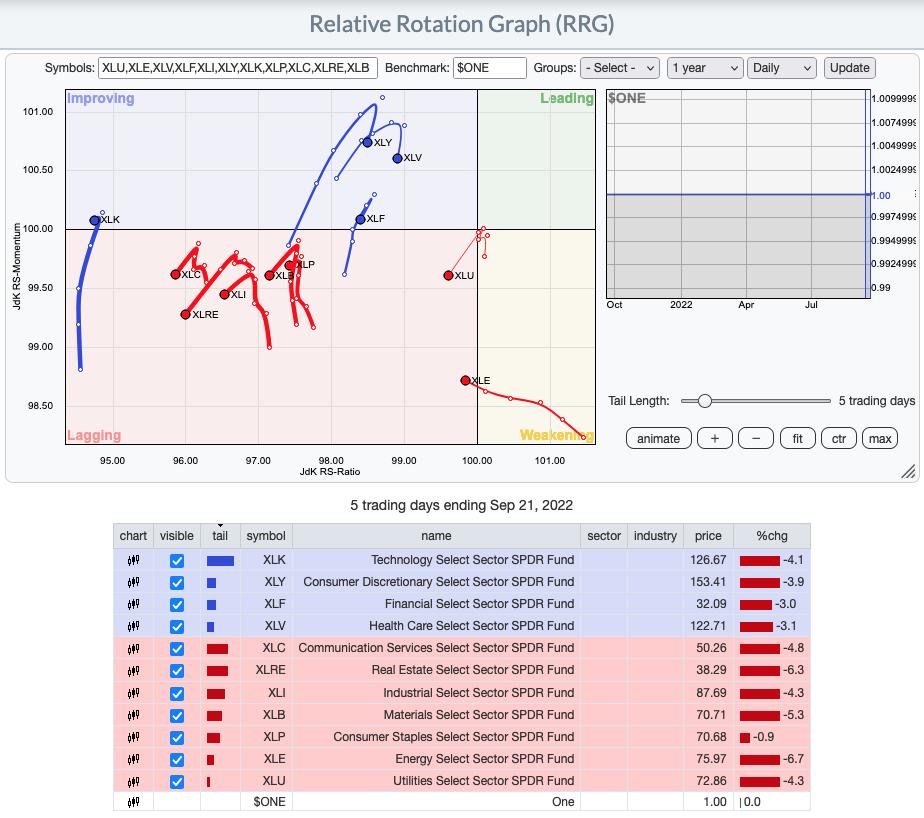Viewport: 924px width, 818px height.
Task: Zoom out with minus button
Action: [755, 438]
